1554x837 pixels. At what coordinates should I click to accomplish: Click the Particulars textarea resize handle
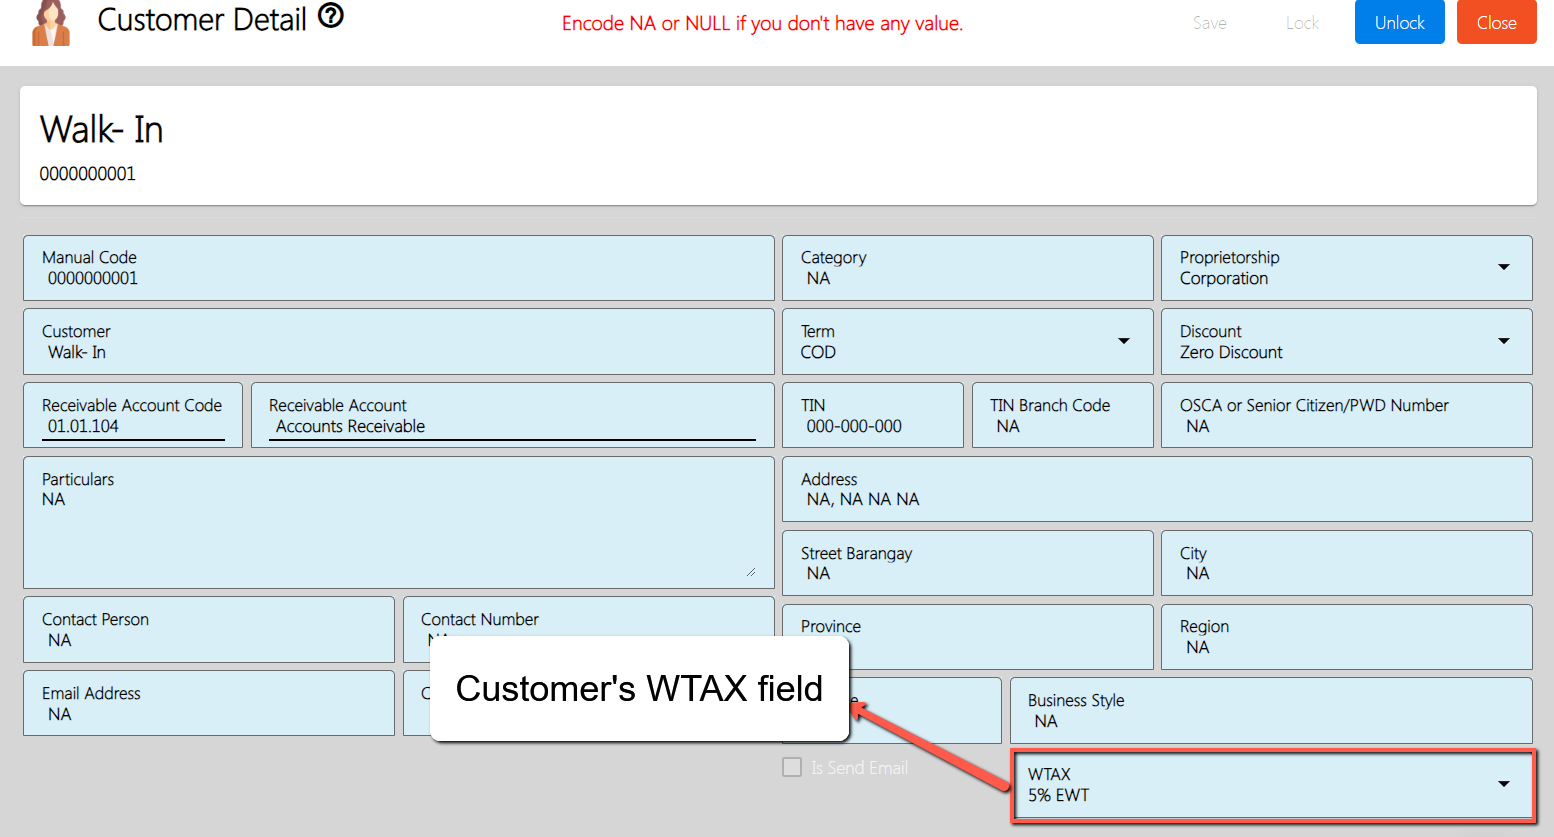750,572
